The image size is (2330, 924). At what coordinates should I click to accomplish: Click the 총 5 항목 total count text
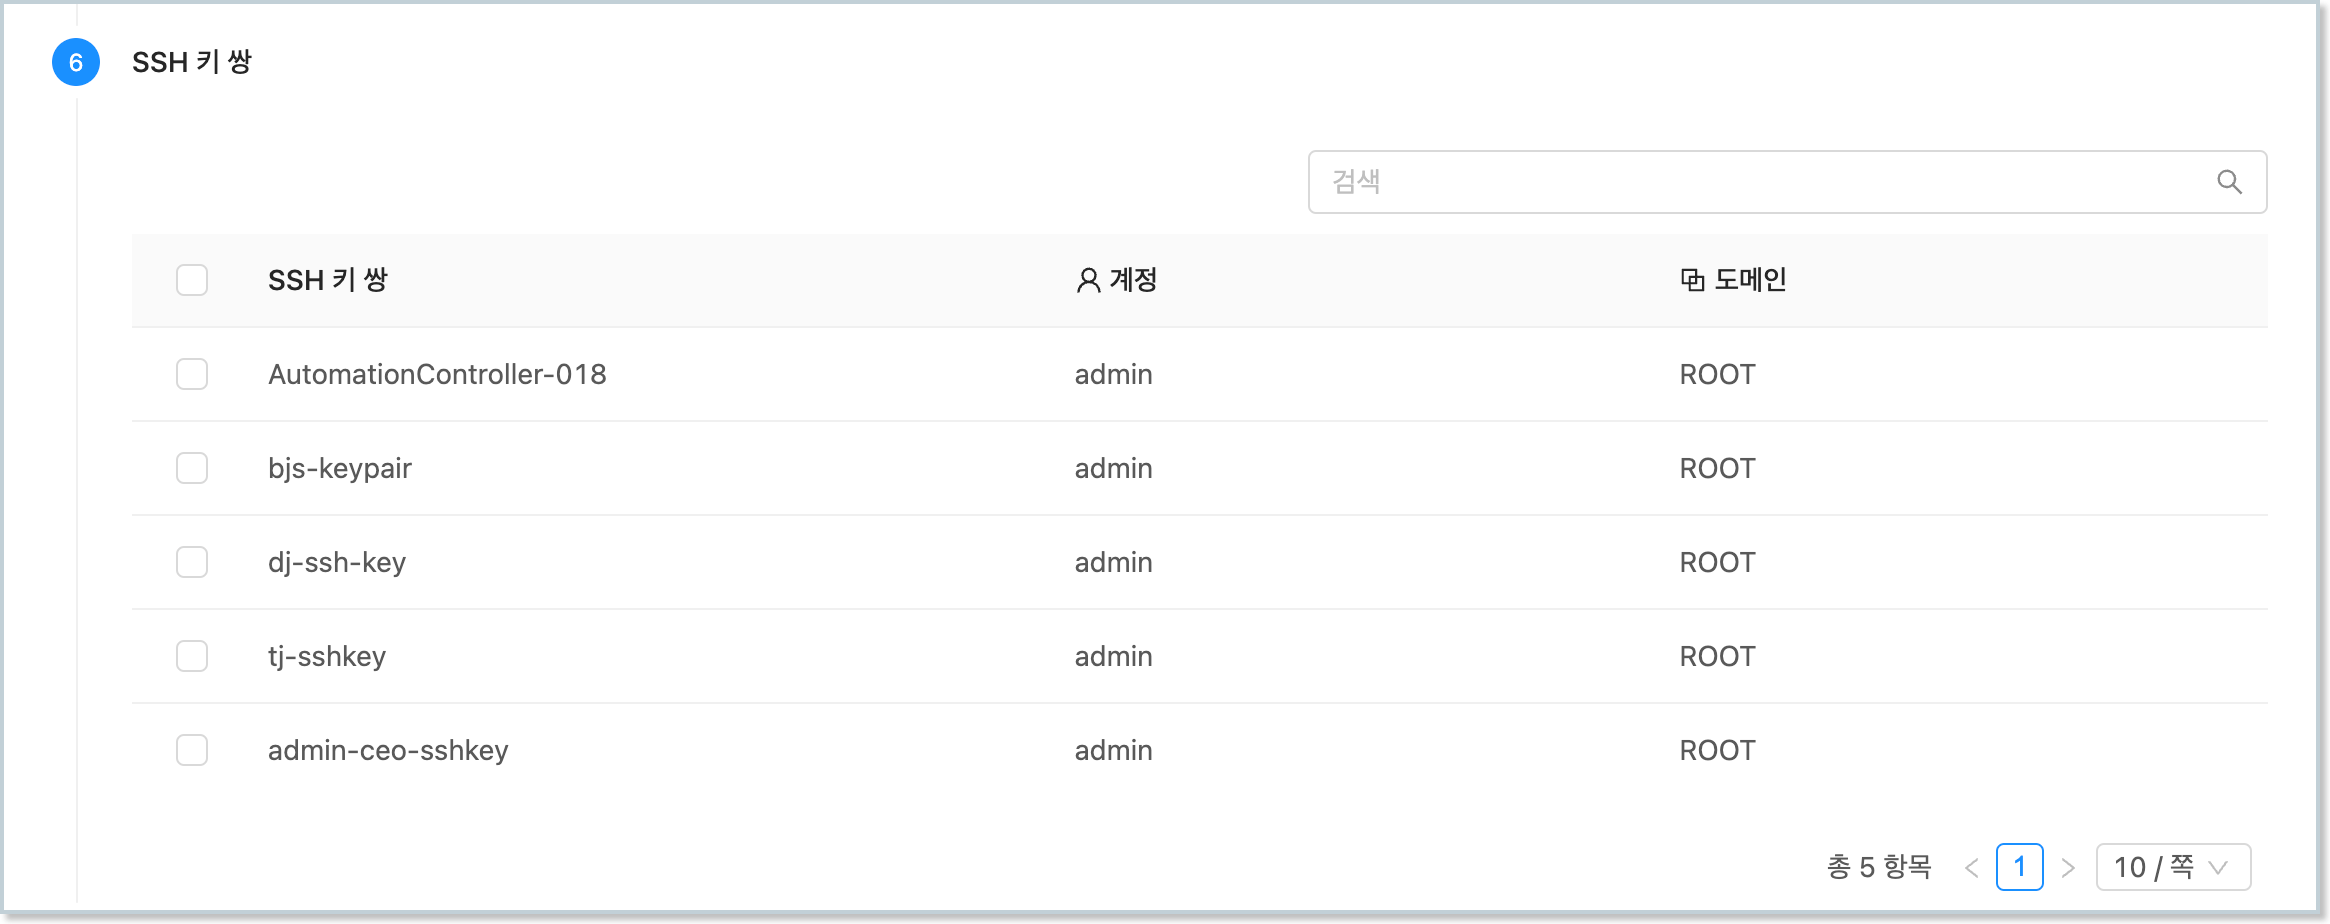pos(1879,867)
